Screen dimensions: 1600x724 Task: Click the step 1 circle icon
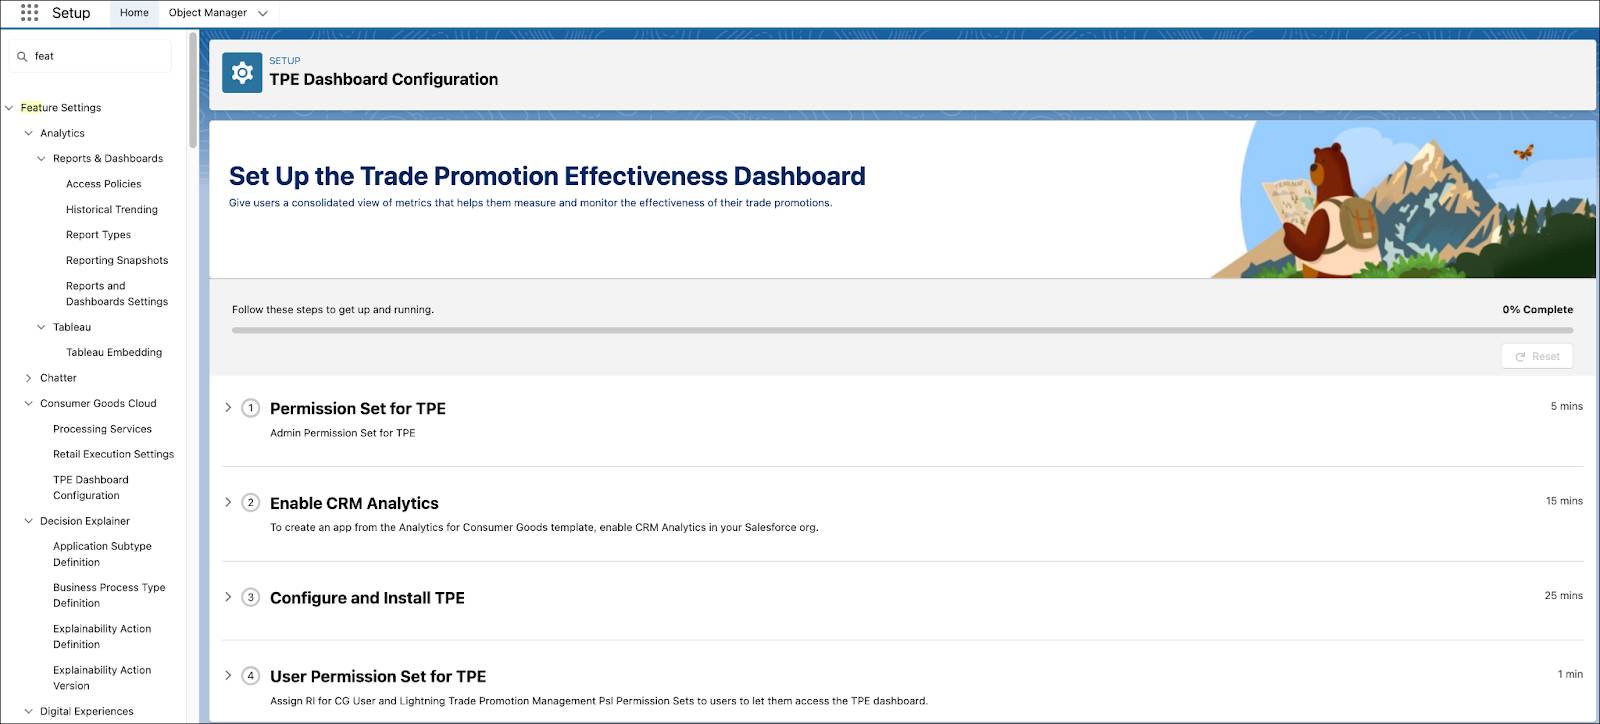tap(251, 408)
